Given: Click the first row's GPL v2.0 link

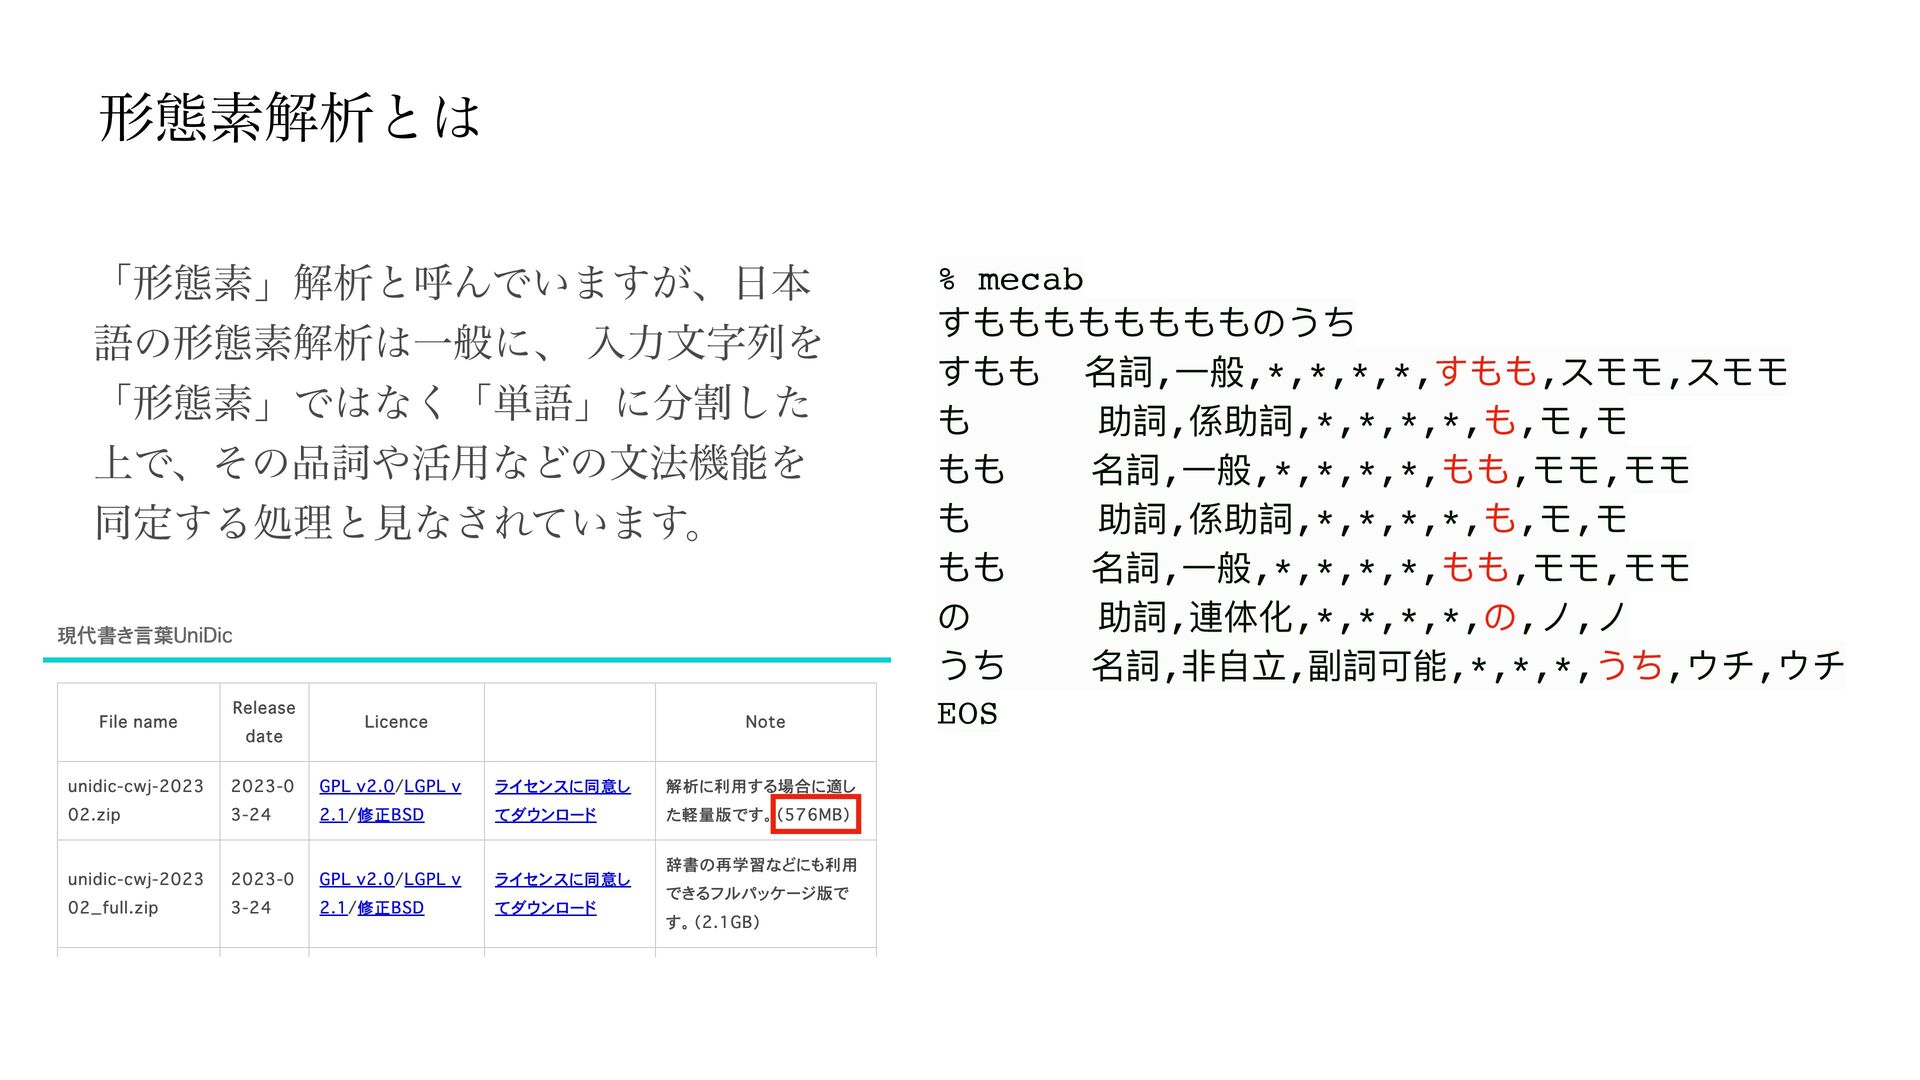Looking at the screenshot, I should click(x=356, y=786).
